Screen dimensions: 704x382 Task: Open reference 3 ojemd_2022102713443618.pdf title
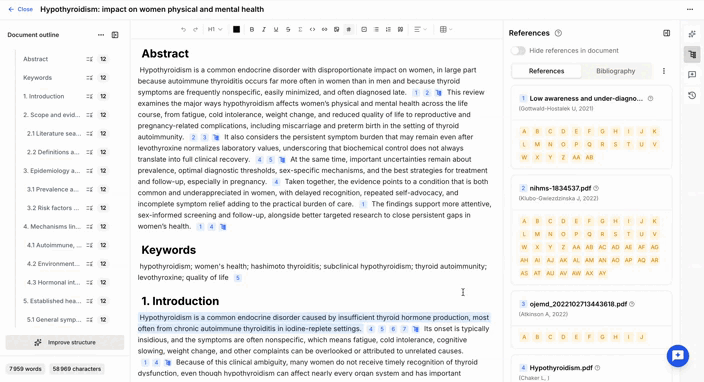(578, 304)
